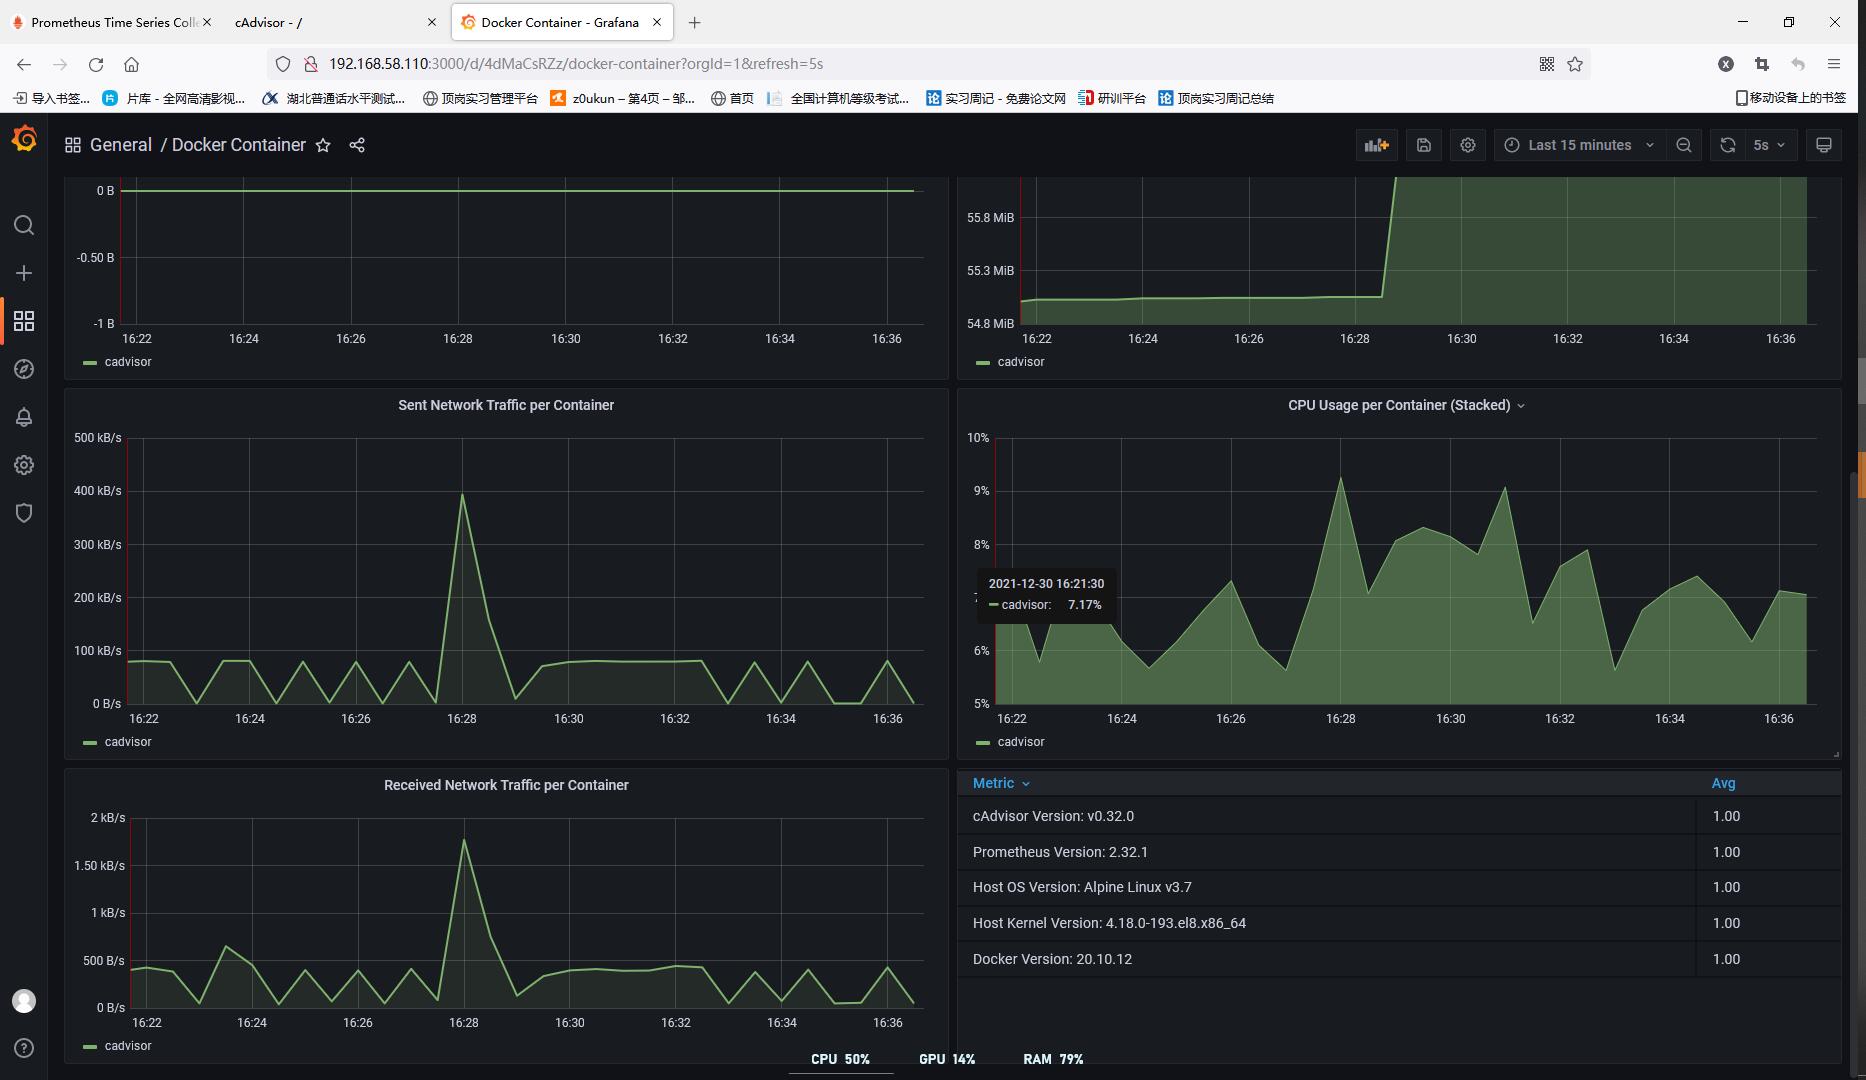
Task: Open the 研训平台 bookmark
Action: 1112,98
